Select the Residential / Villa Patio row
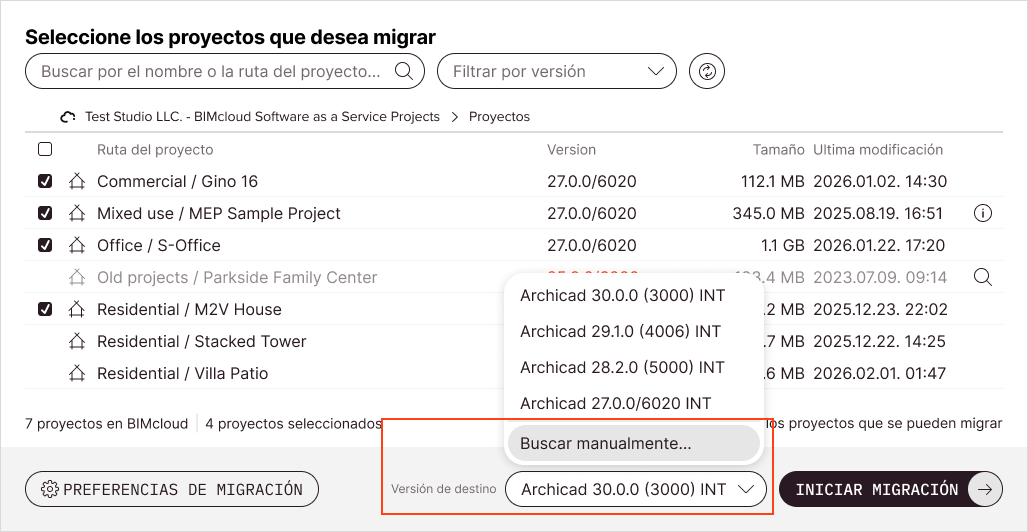 (513, 373)
